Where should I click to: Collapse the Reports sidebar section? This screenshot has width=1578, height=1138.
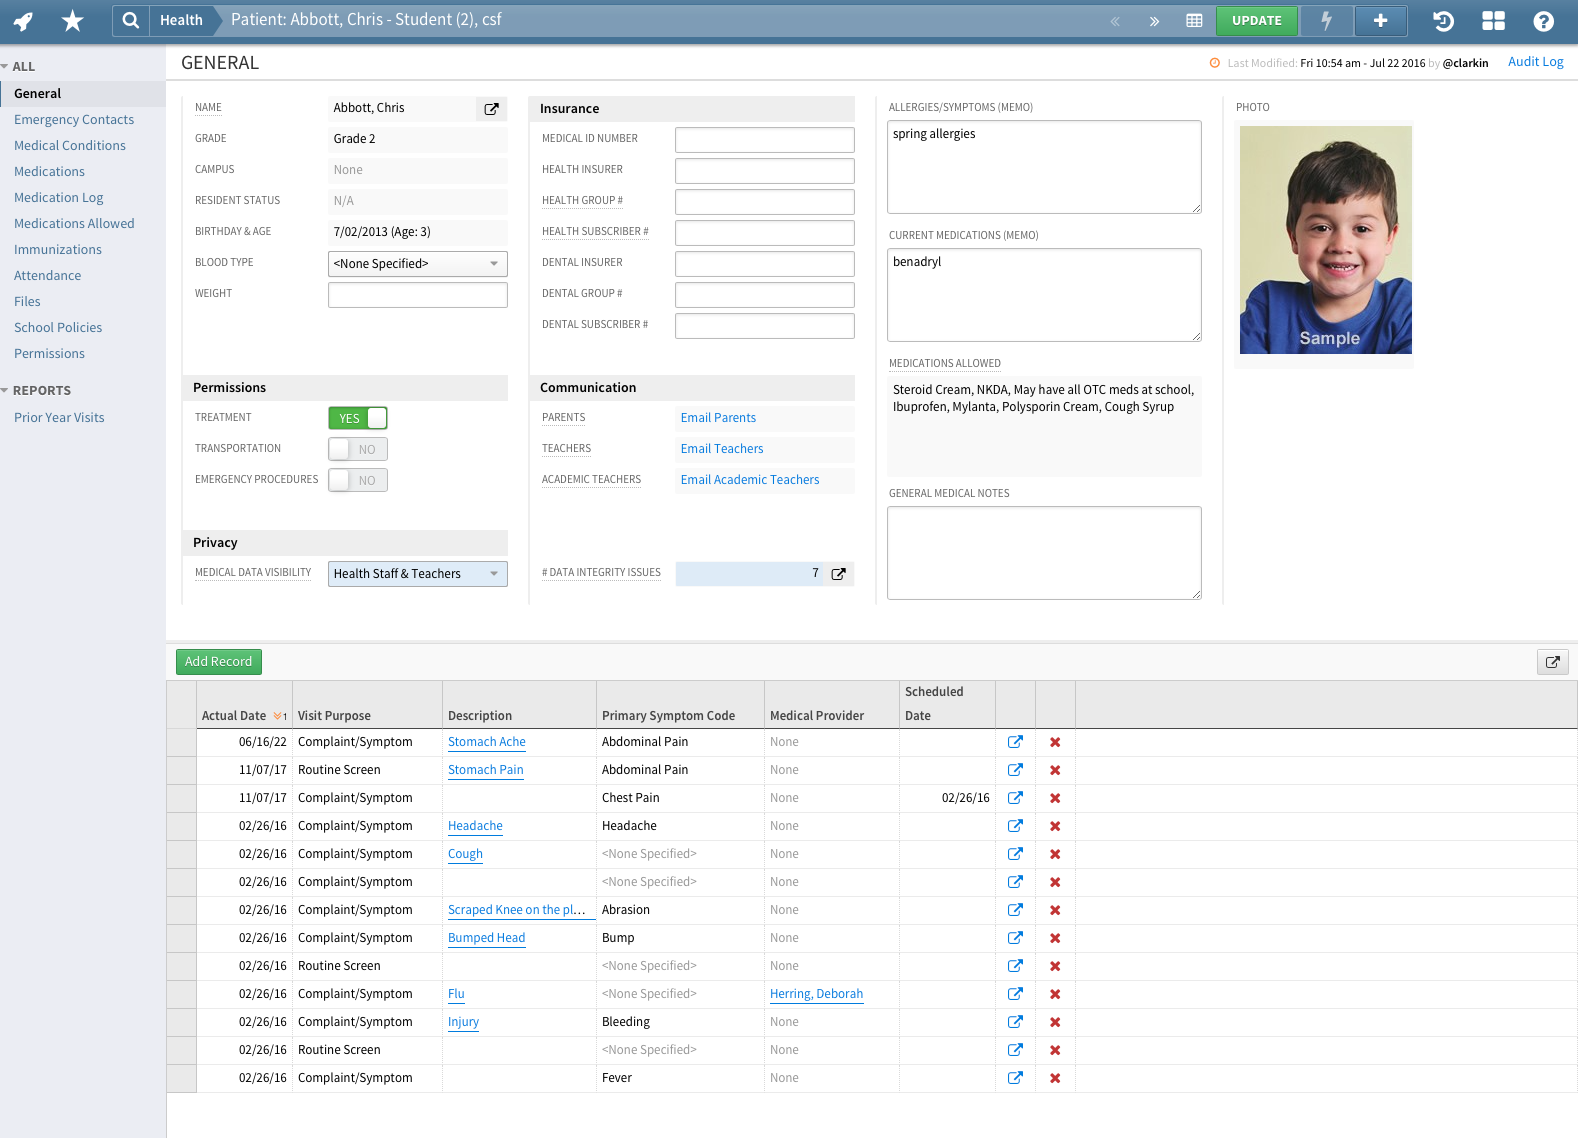click(x=6, y=391)
